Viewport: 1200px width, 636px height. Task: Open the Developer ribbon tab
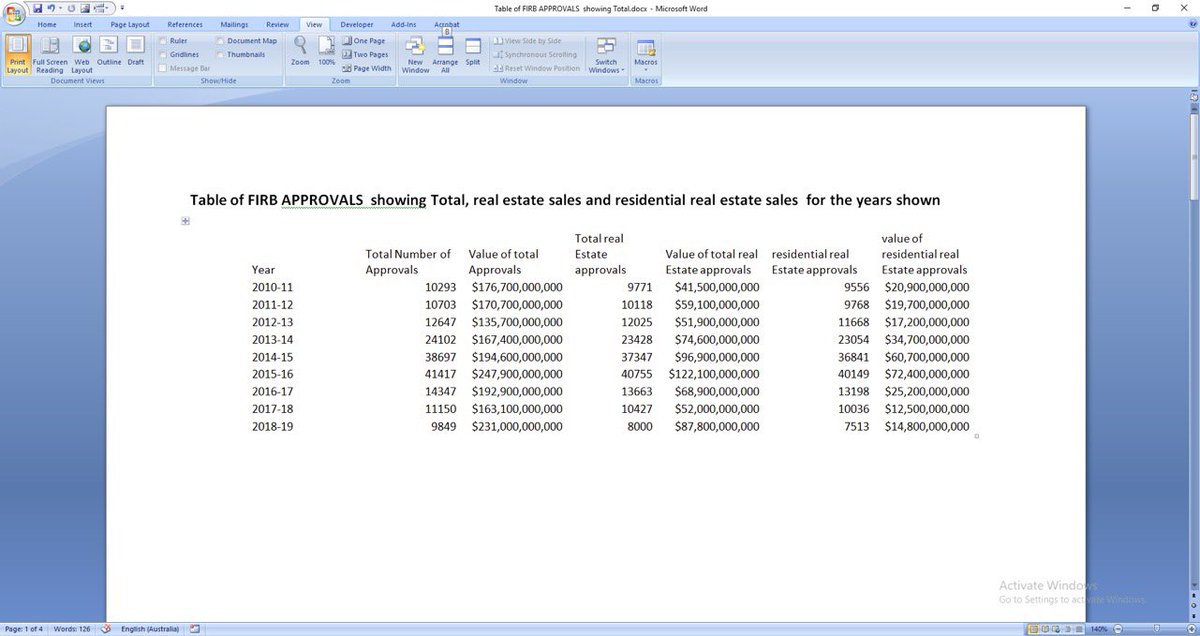point(357,24)
